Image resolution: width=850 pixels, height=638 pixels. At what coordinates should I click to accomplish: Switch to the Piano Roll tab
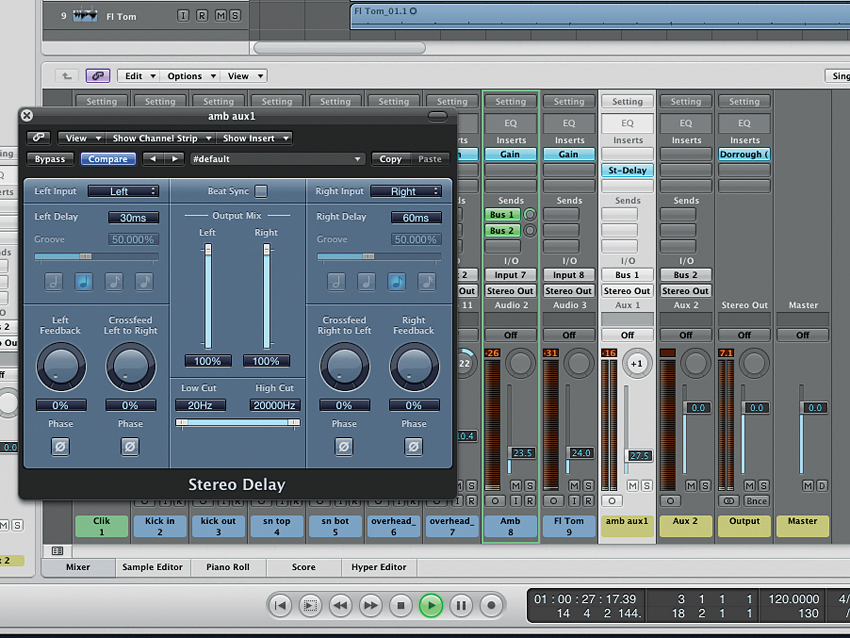coord(228,567)
